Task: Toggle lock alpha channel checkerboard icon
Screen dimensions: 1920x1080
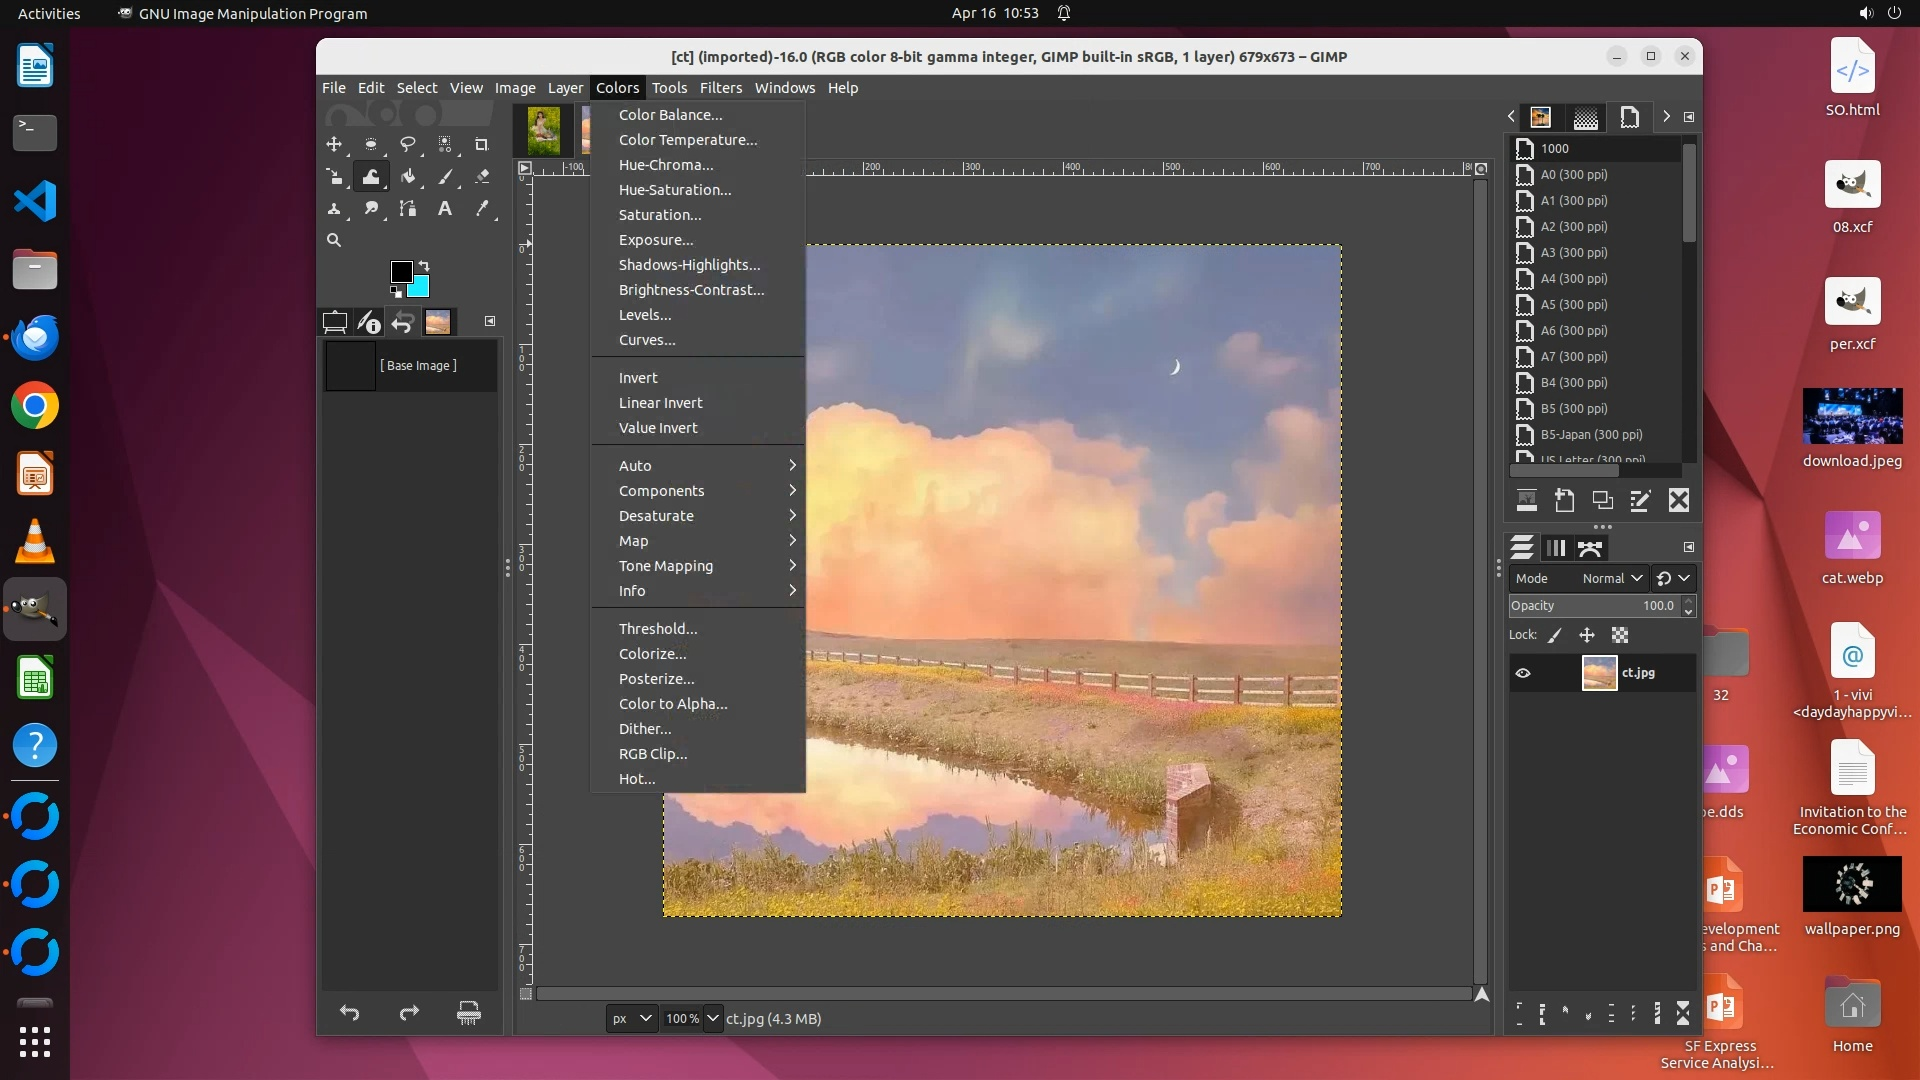Action: [x=1620, y=635]
